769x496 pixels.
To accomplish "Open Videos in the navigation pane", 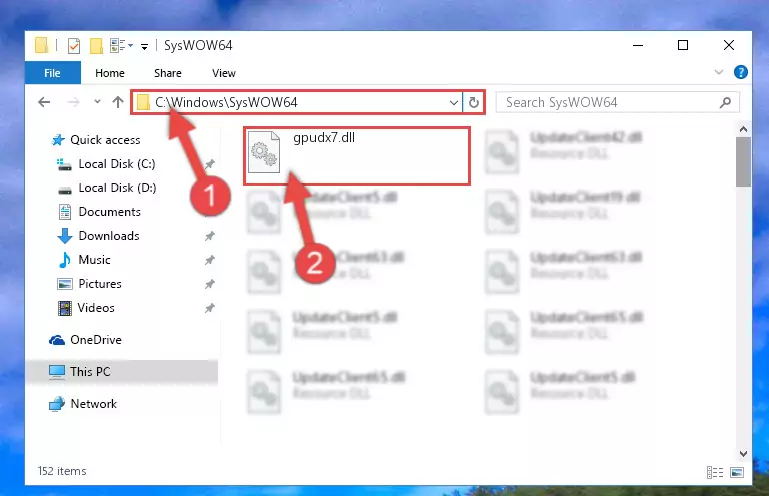I will (96, 308).
